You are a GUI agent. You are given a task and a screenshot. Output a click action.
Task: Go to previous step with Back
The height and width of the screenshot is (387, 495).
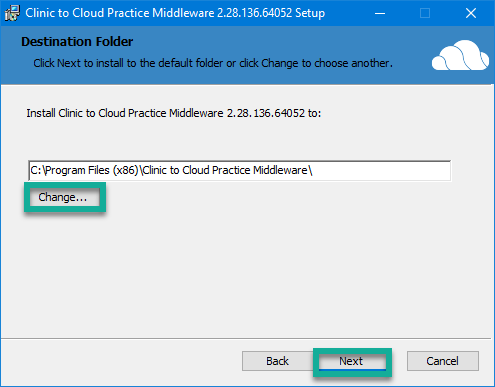point(277,361)
